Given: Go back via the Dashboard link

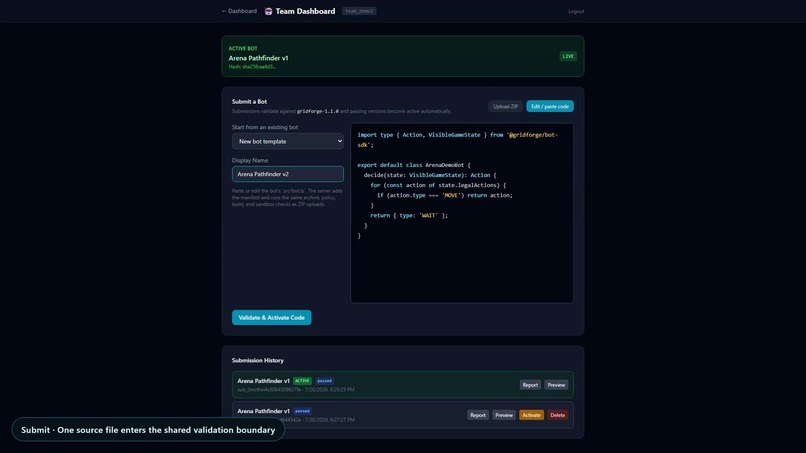Looking at the screenshot, I should [239, 11].
